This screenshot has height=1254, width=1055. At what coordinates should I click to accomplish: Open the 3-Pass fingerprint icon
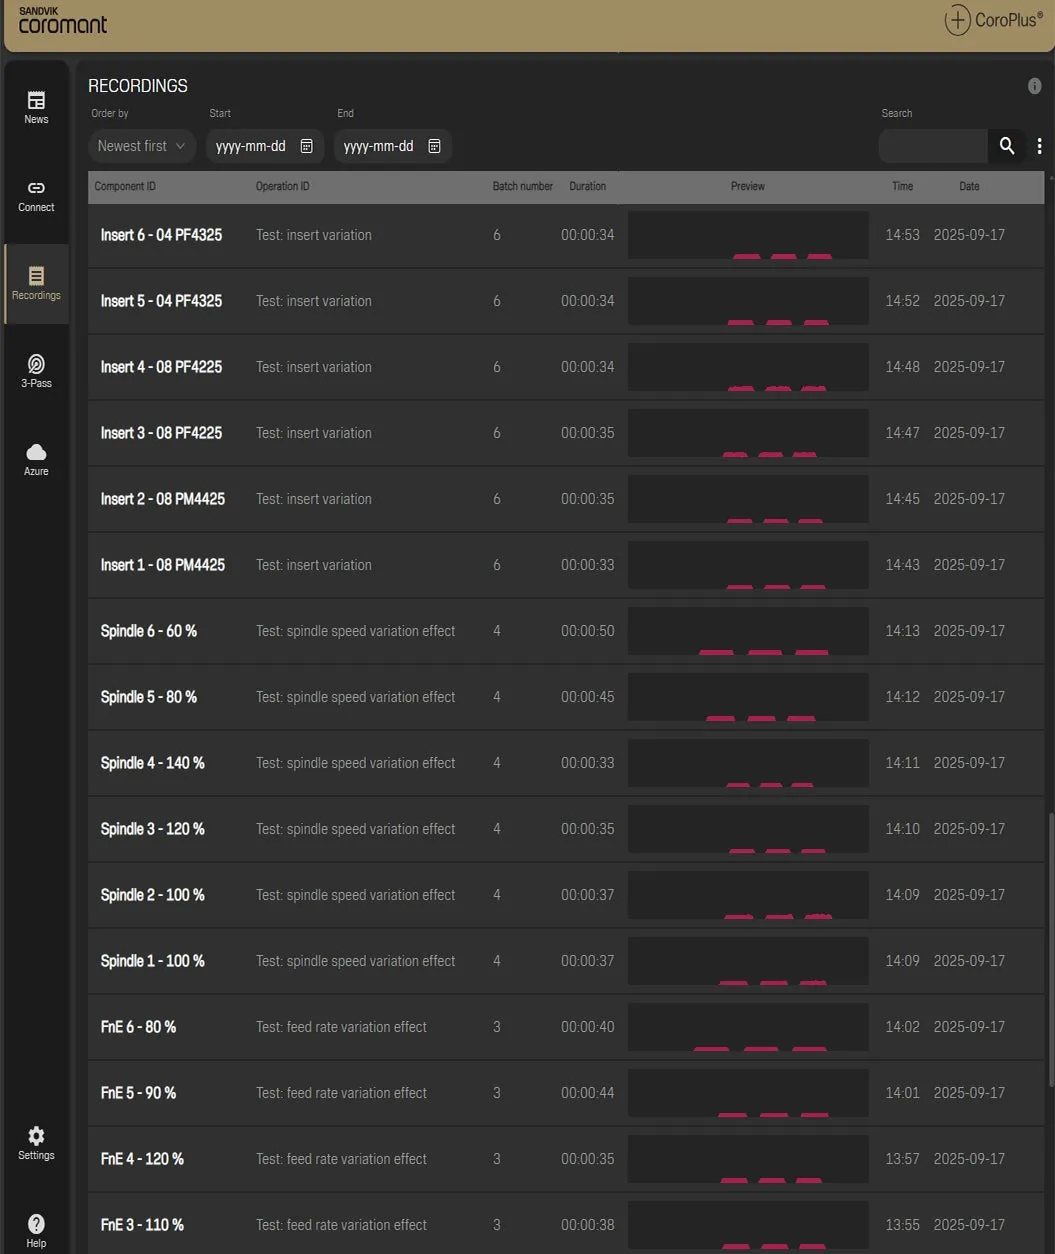(x=36, y=370)
